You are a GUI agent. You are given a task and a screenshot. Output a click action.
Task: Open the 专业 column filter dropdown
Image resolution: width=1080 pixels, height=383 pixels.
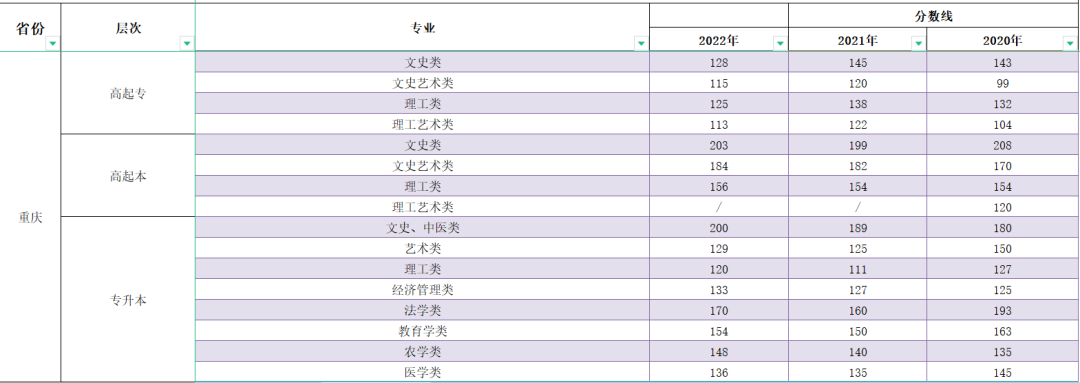click(641, 44)
